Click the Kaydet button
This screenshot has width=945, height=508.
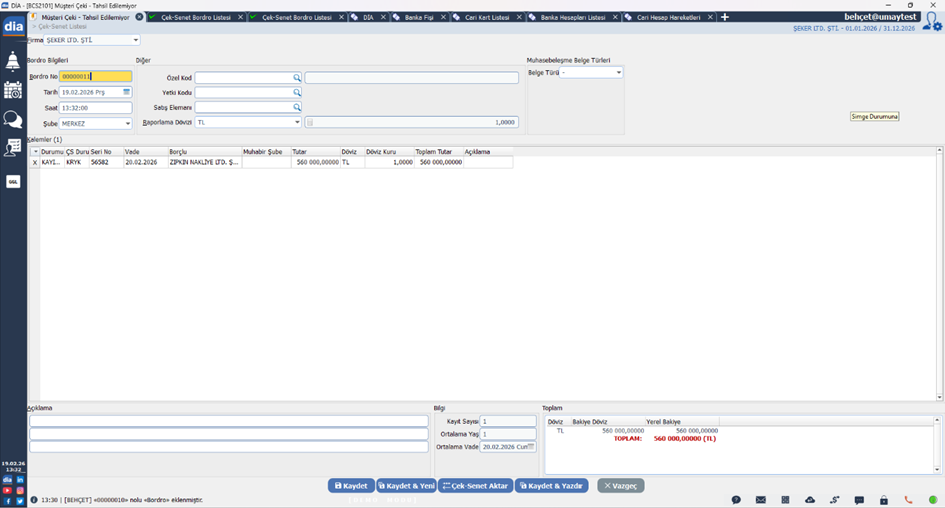click(x=351, y=485)
